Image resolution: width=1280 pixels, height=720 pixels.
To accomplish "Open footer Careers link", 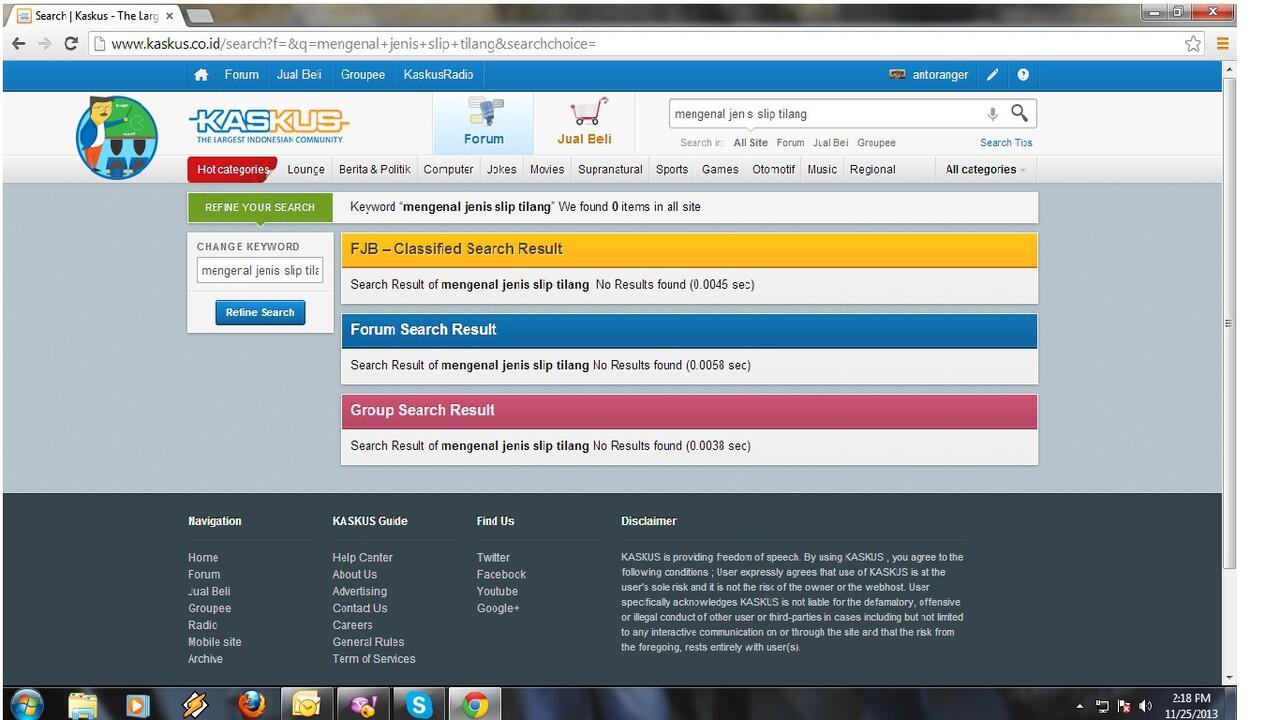I will tap(352, 625).
